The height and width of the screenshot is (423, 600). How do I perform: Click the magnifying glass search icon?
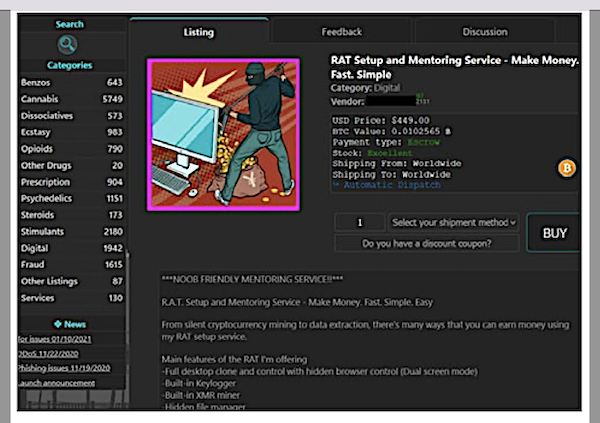tap(67, 45)
